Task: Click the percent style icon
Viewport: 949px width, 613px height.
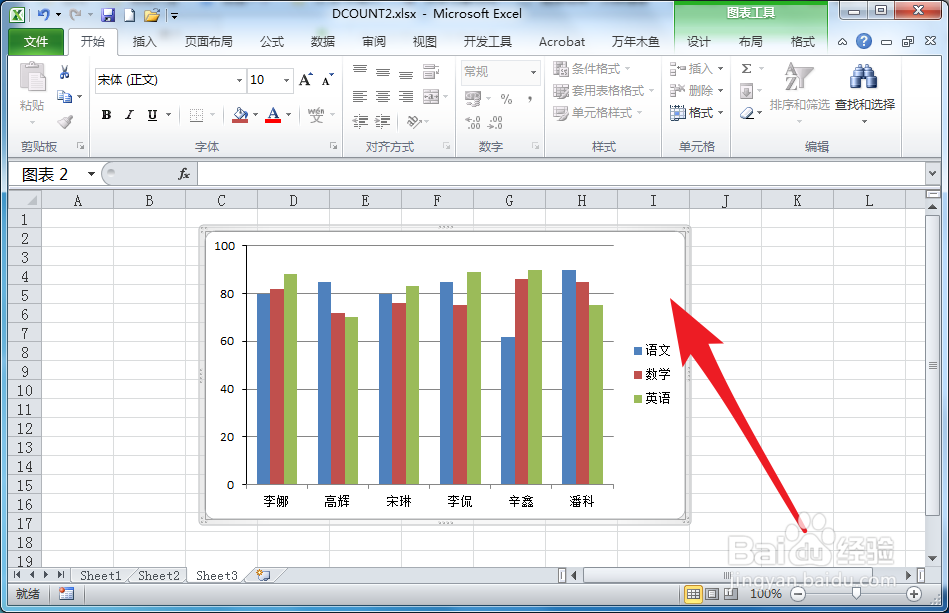Action: click(507, 99)
